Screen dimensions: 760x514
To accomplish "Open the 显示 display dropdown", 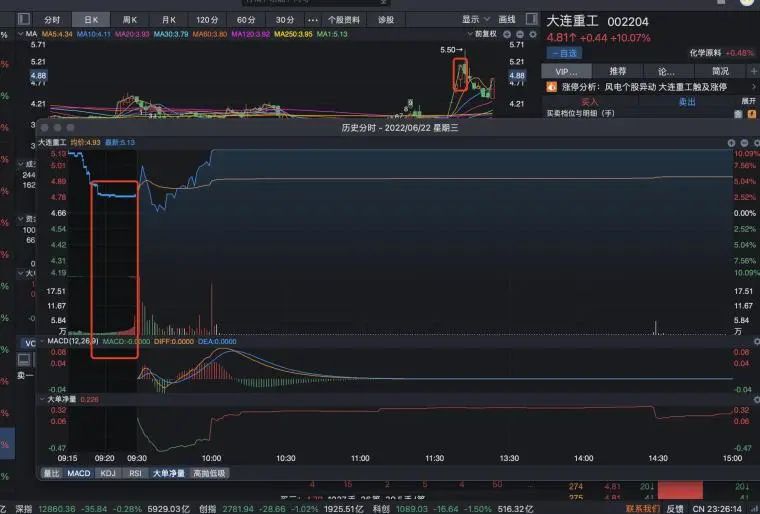I will click(x=476, y=19).
